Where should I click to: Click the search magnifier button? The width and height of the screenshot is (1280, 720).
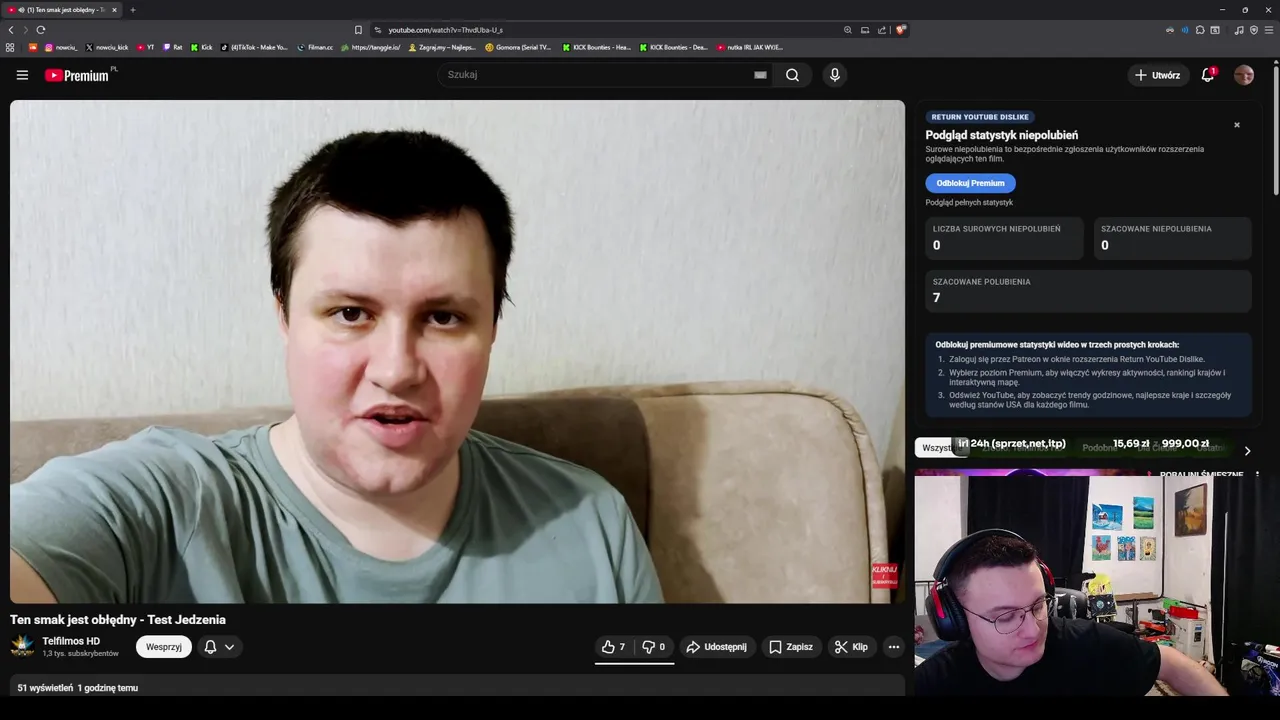pos(792,75)
